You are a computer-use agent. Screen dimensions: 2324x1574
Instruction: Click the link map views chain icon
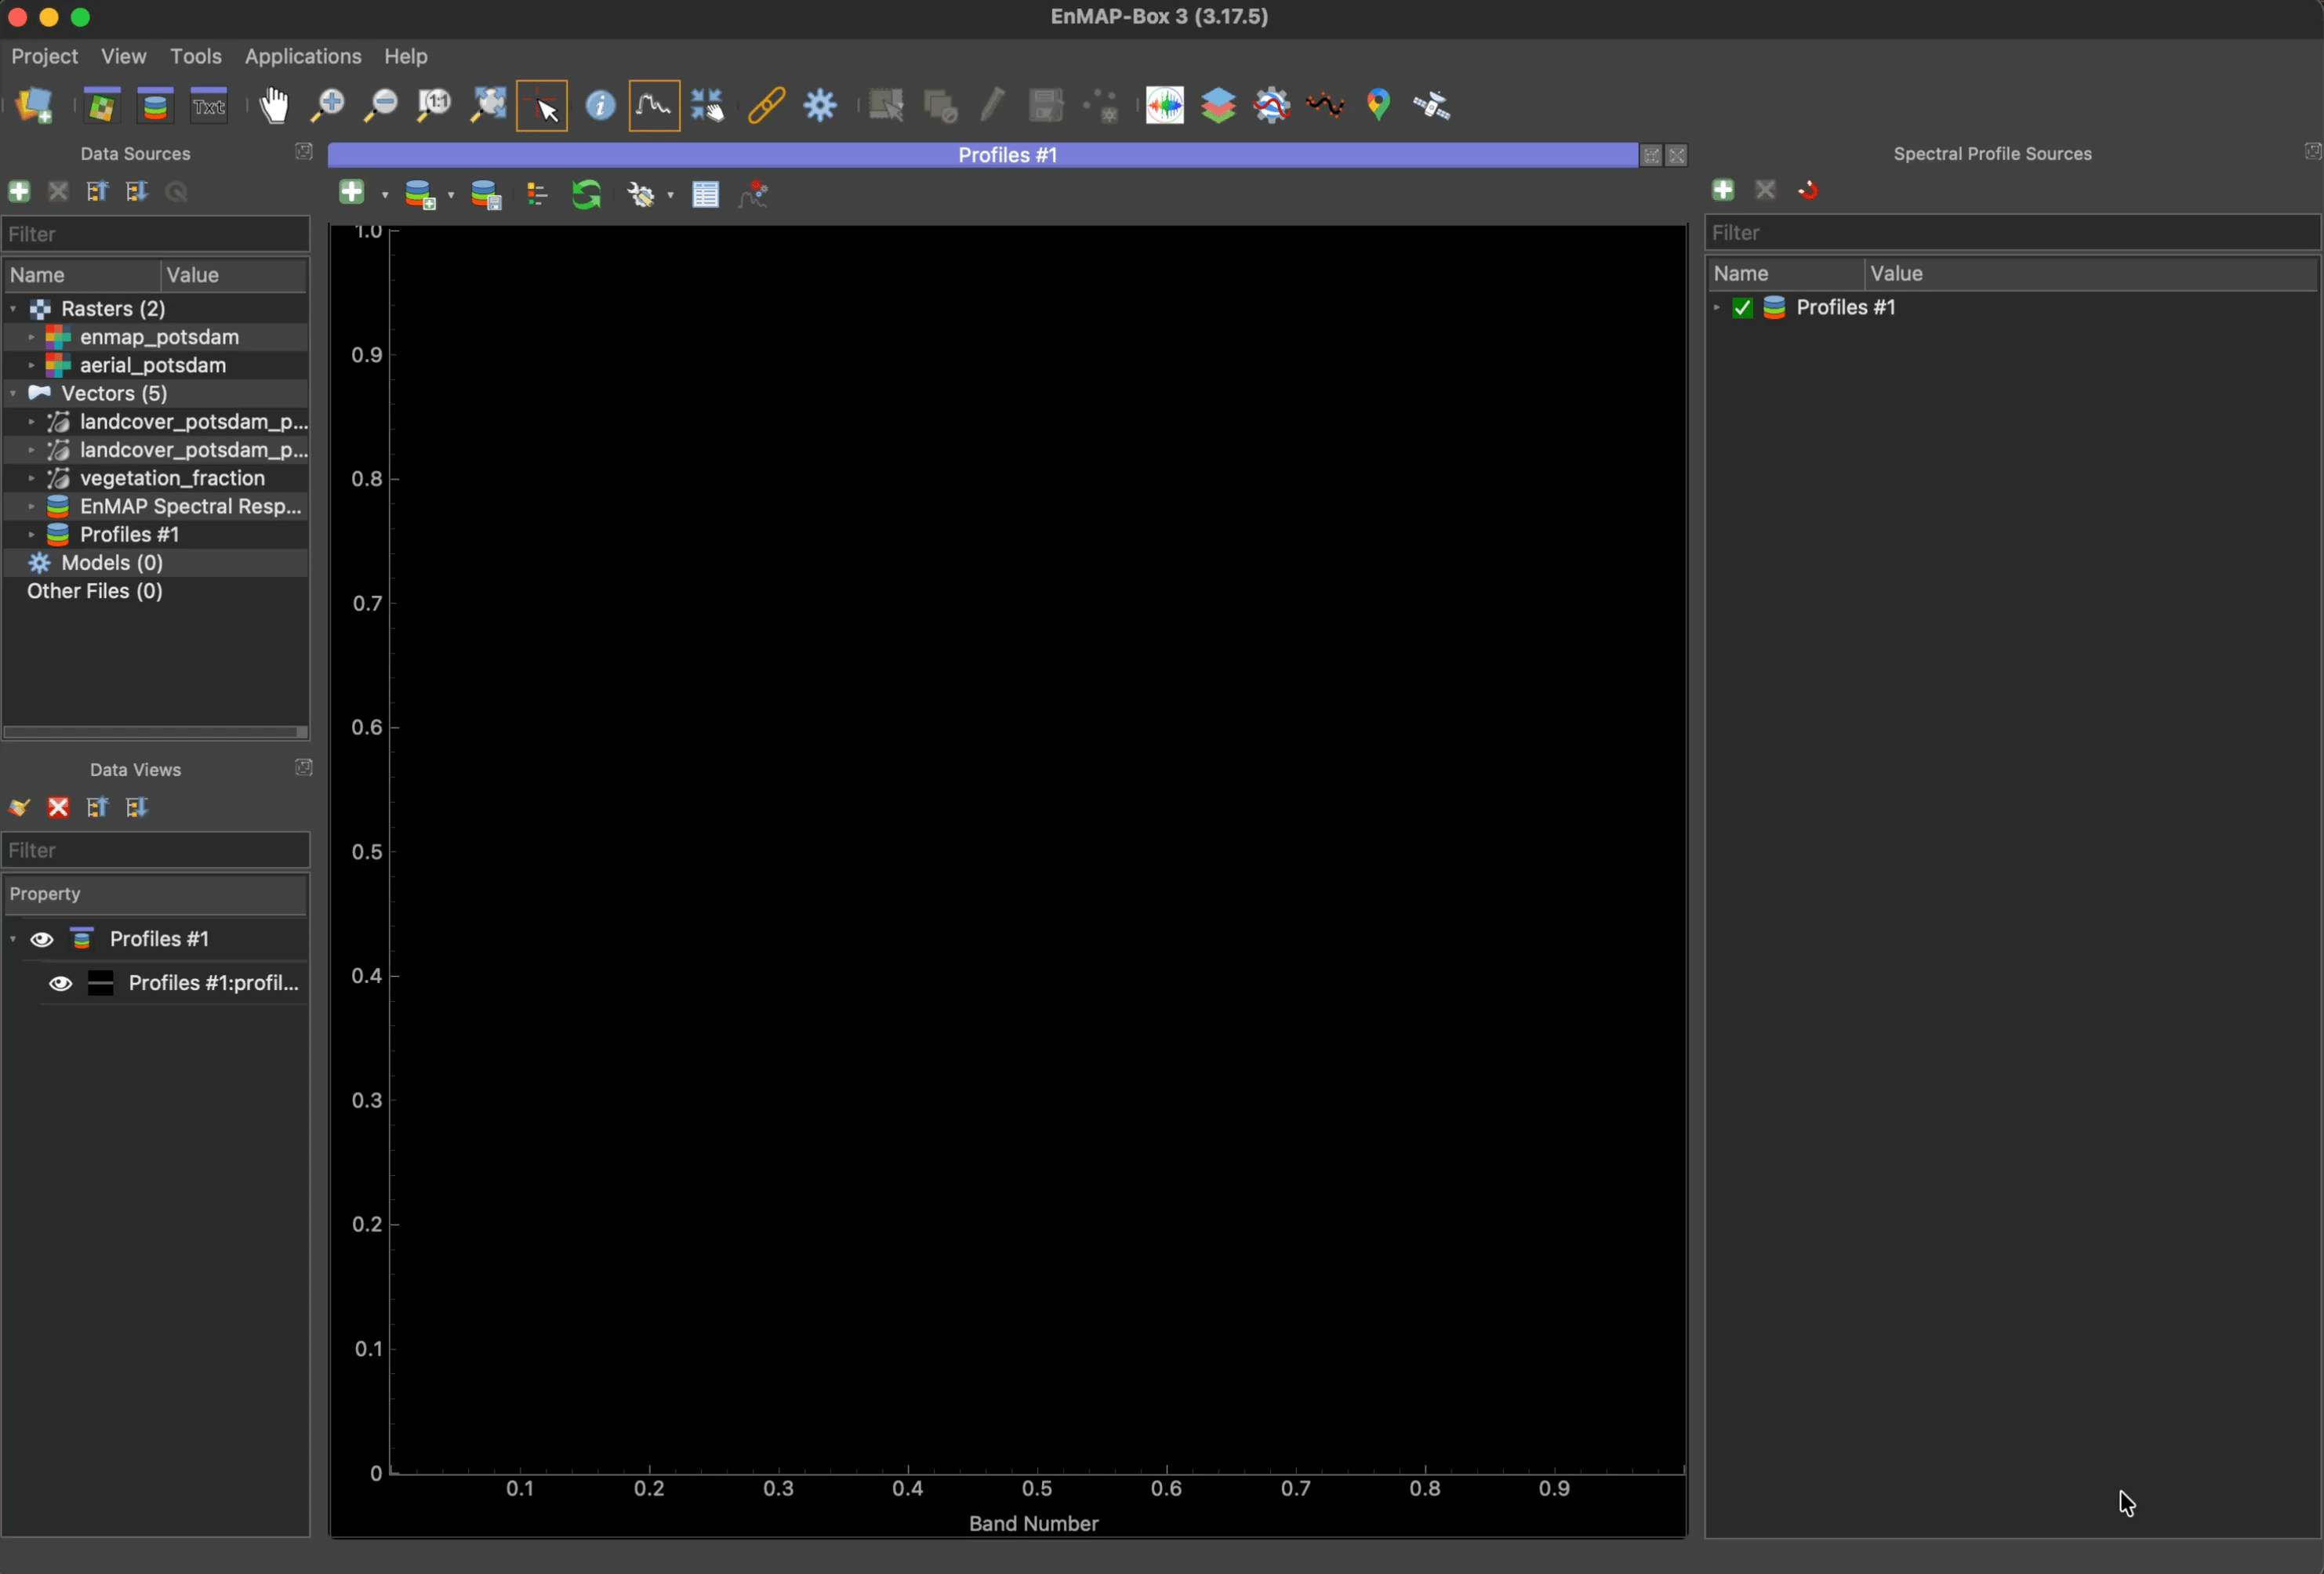point(766,105)
